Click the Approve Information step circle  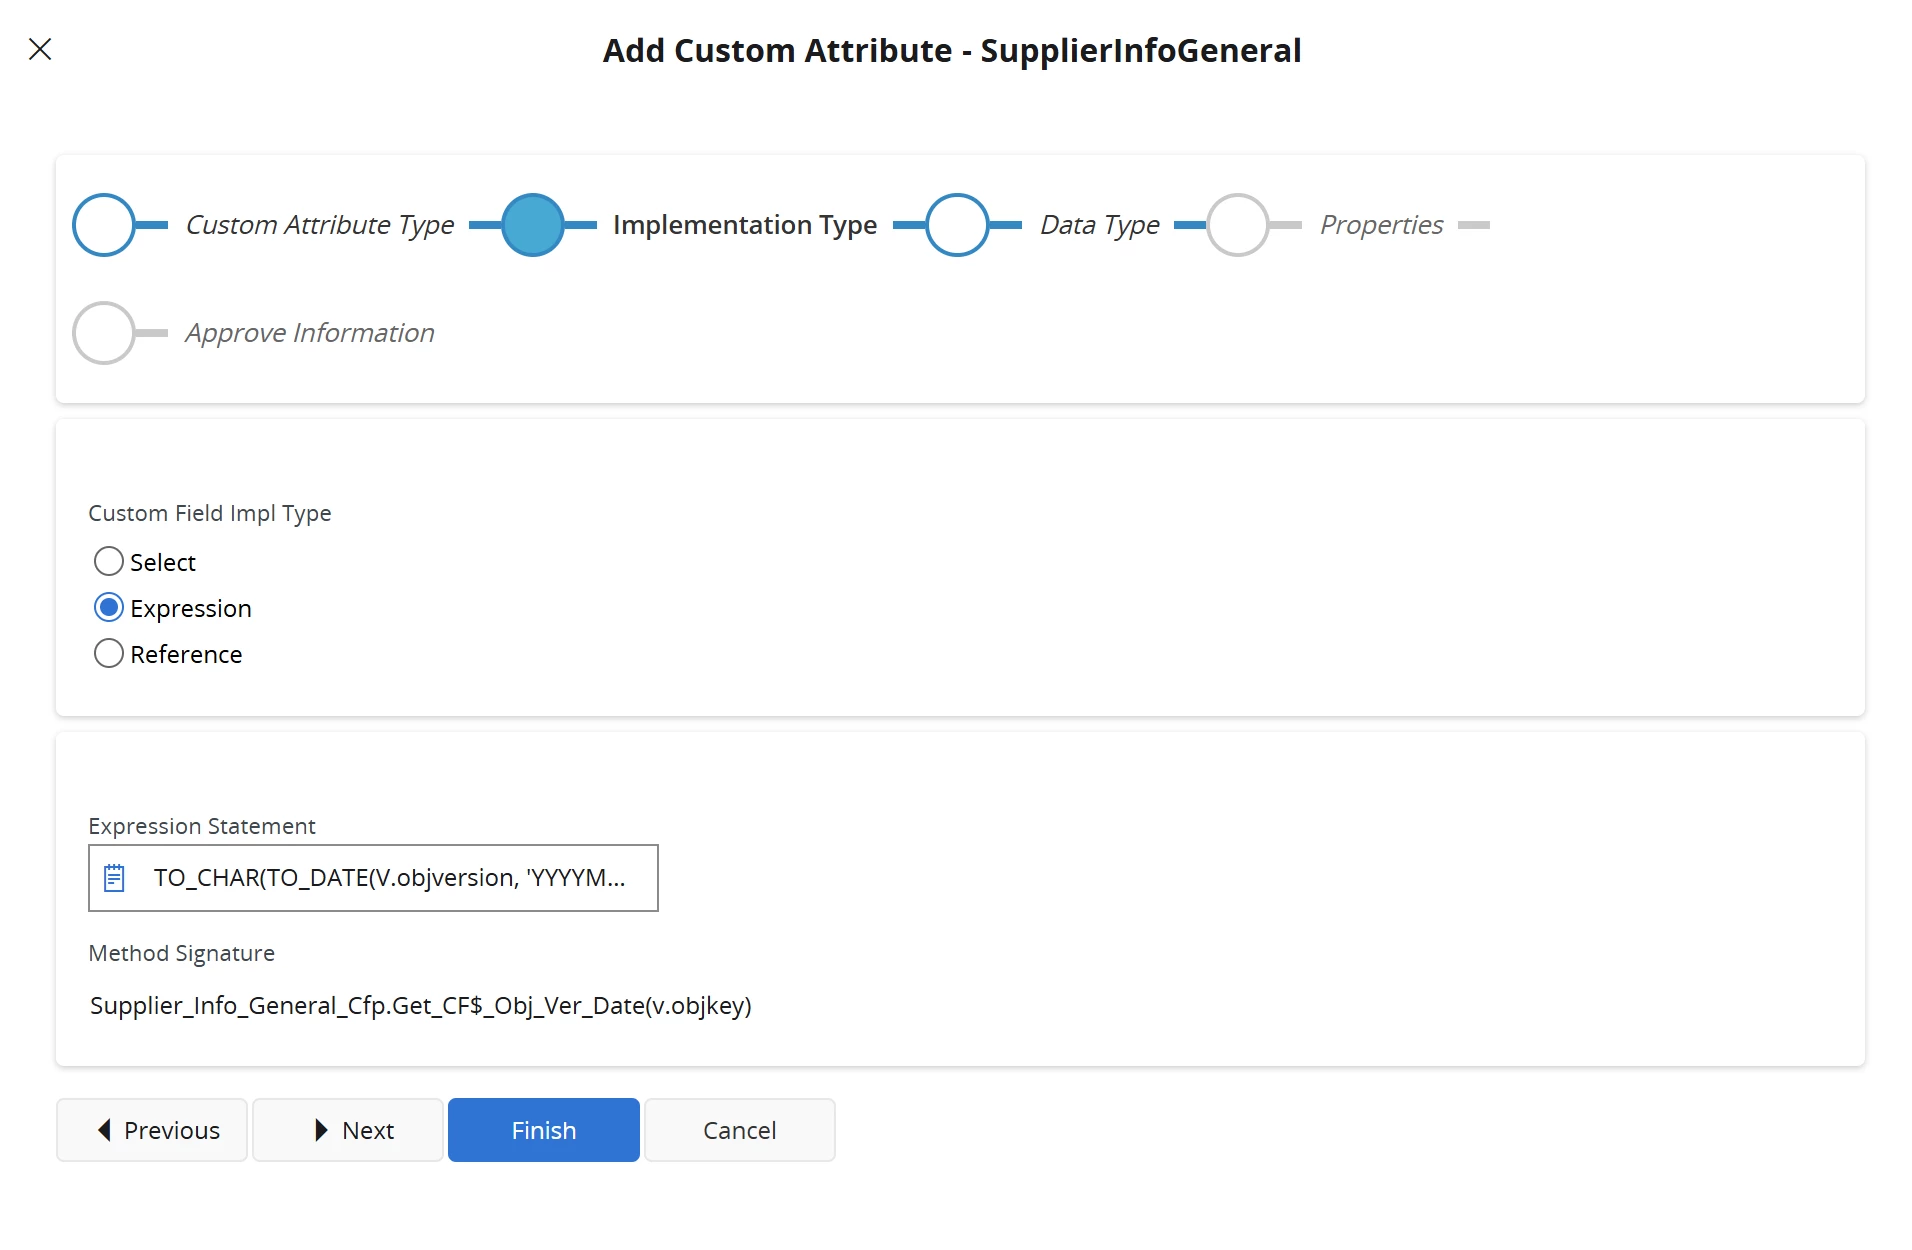point(104,333)
